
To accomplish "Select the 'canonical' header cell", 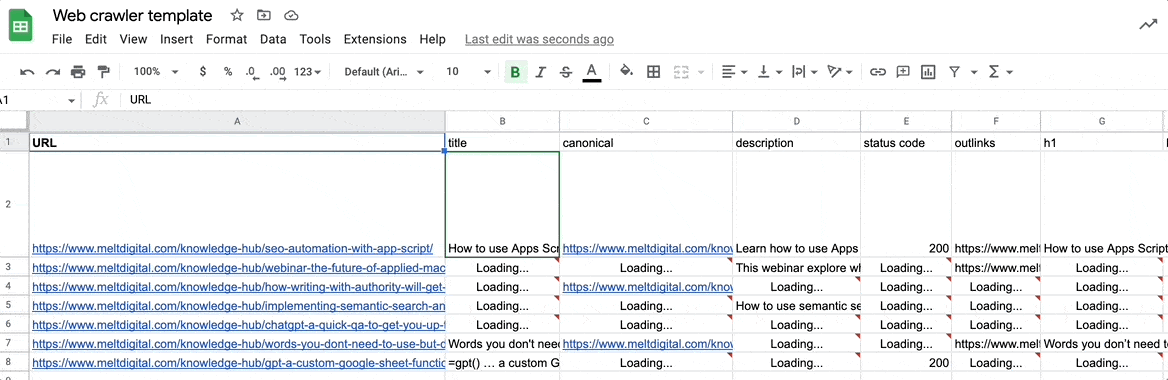I will (x=646, y=142).
